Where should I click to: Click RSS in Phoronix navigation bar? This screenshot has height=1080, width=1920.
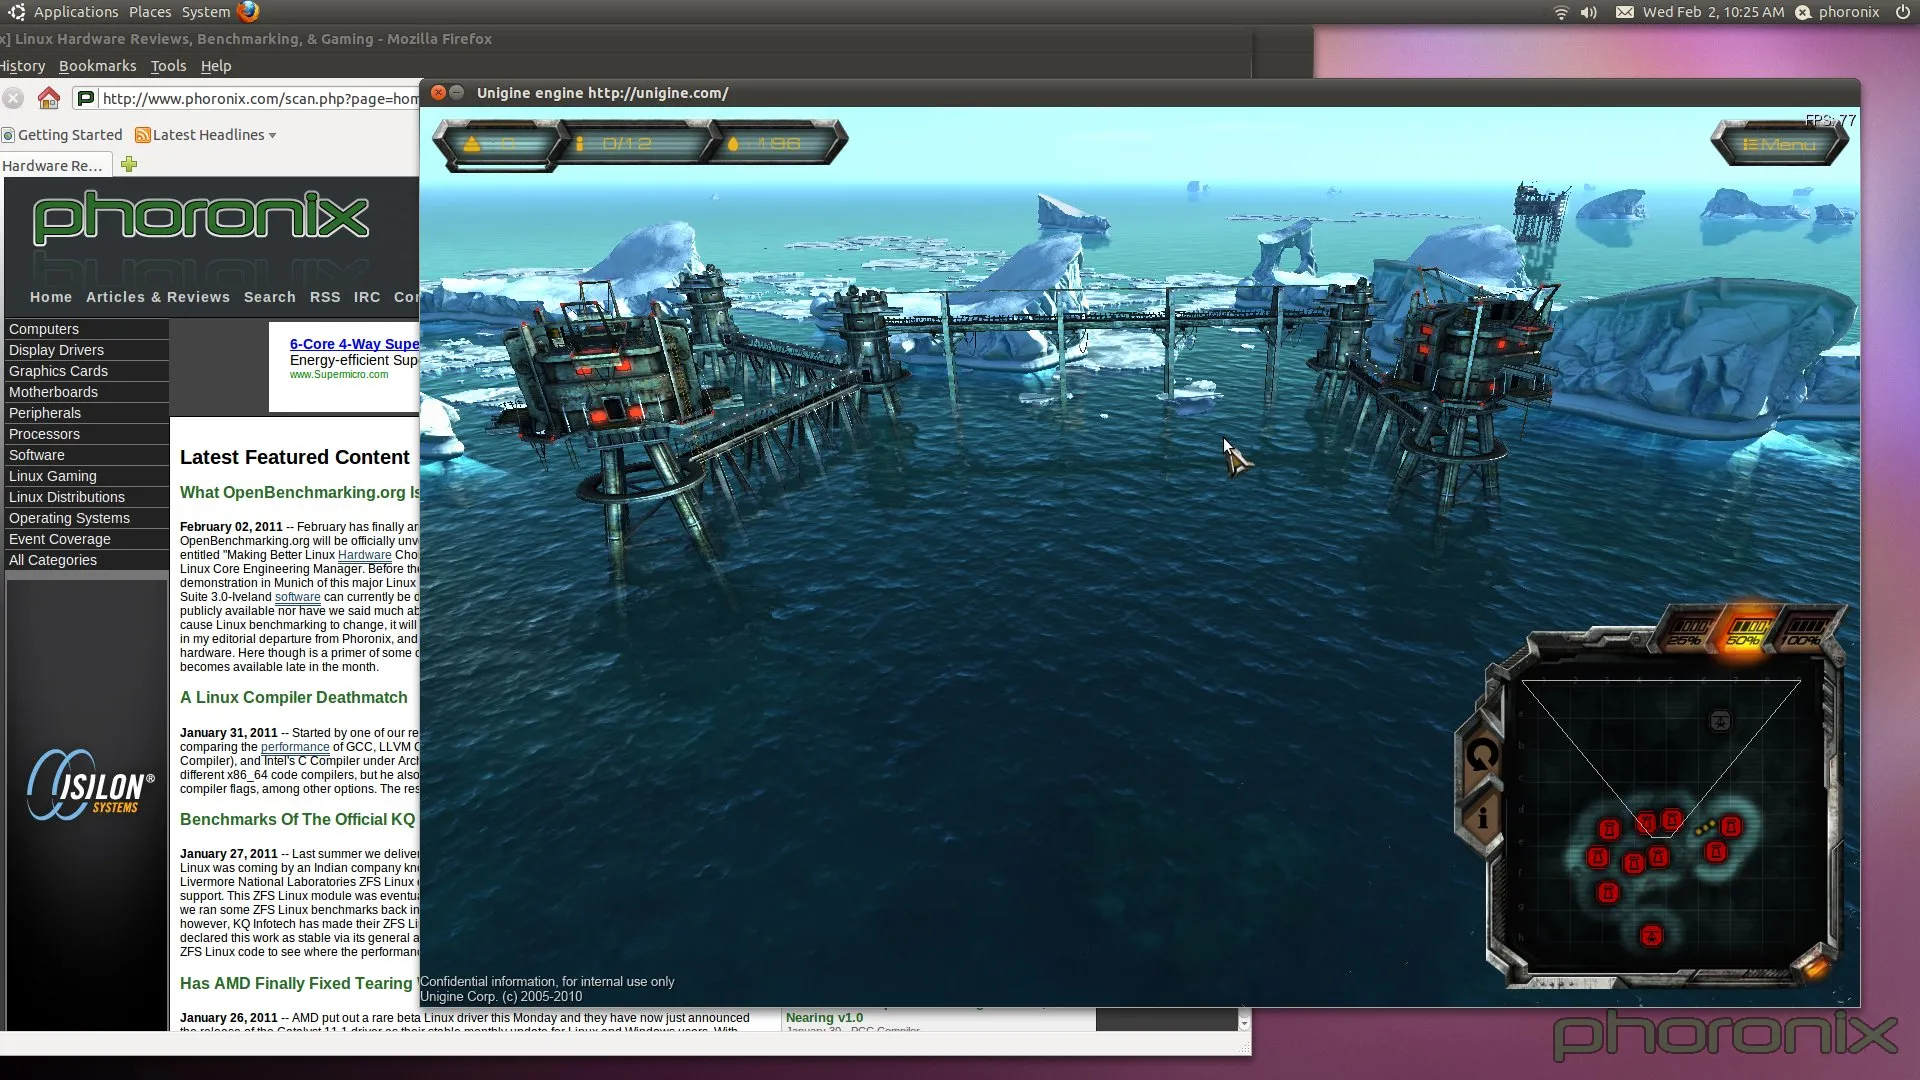(325, 297)
